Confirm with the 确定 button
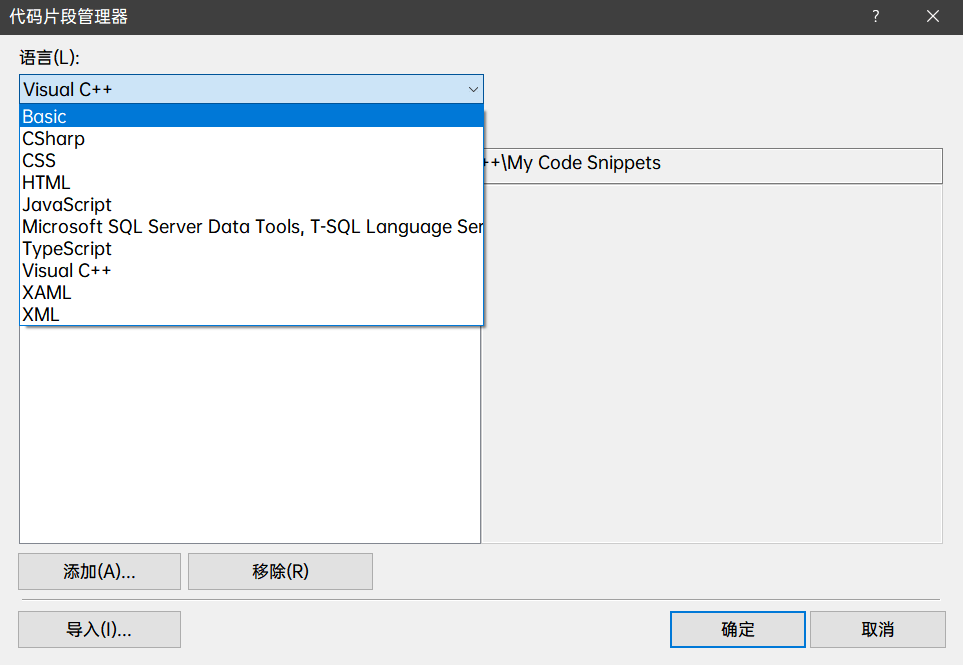Image resolution: width=963 pixels, height=665 pixels. pos(738,629)
